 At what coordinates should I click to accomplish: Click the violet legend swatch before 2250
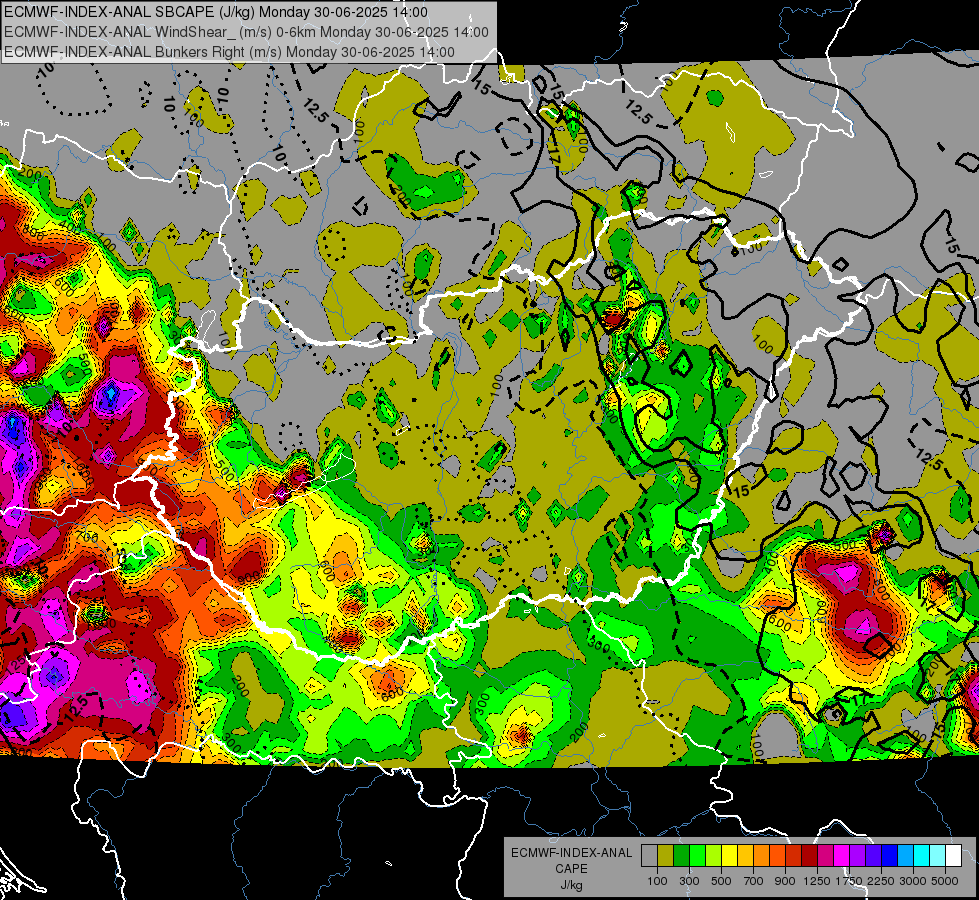(873, 855)
